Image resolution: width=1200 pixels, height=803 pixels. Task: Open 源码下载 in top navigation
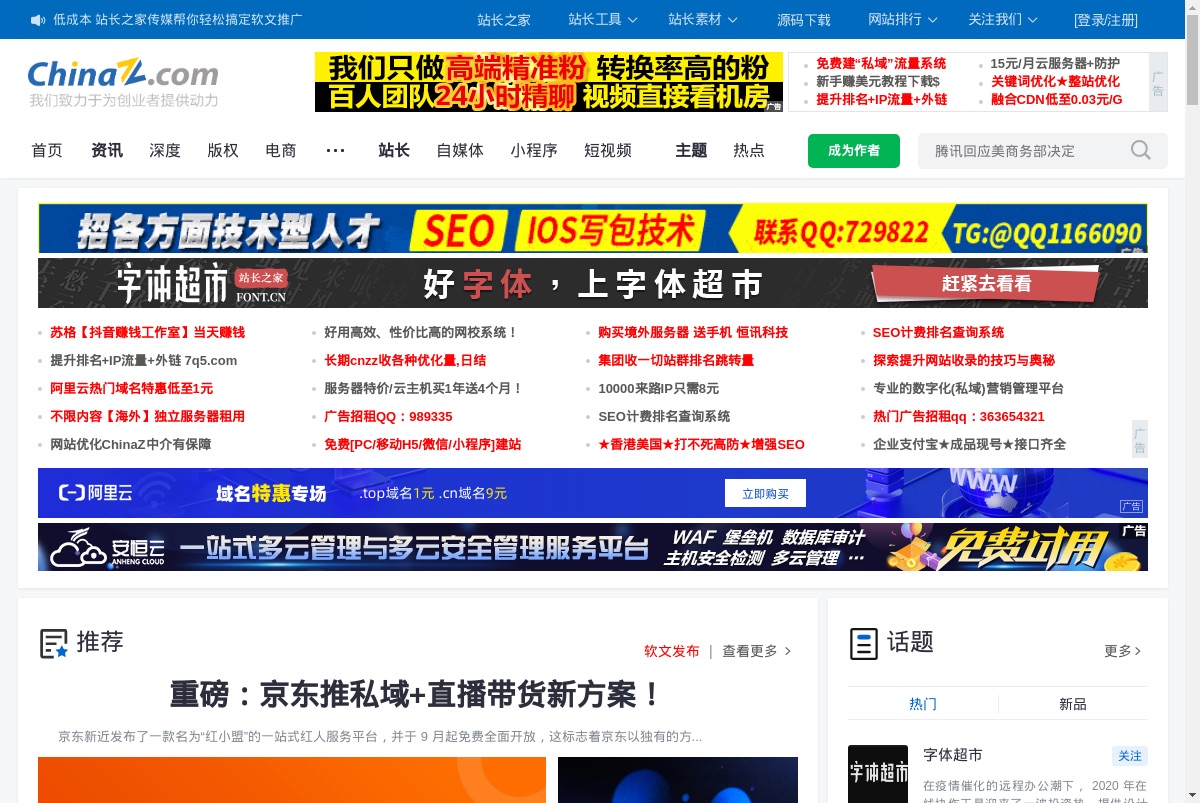point(804,19)
